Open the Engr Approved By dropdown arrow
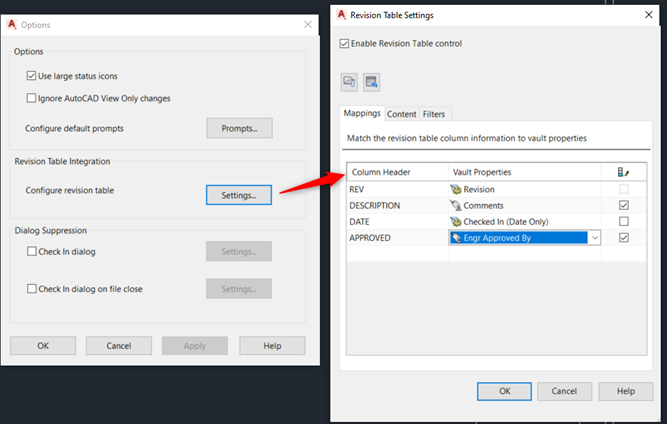Viewport: 667px width, 424px height. pyautogui.click(x=595, y=238)
